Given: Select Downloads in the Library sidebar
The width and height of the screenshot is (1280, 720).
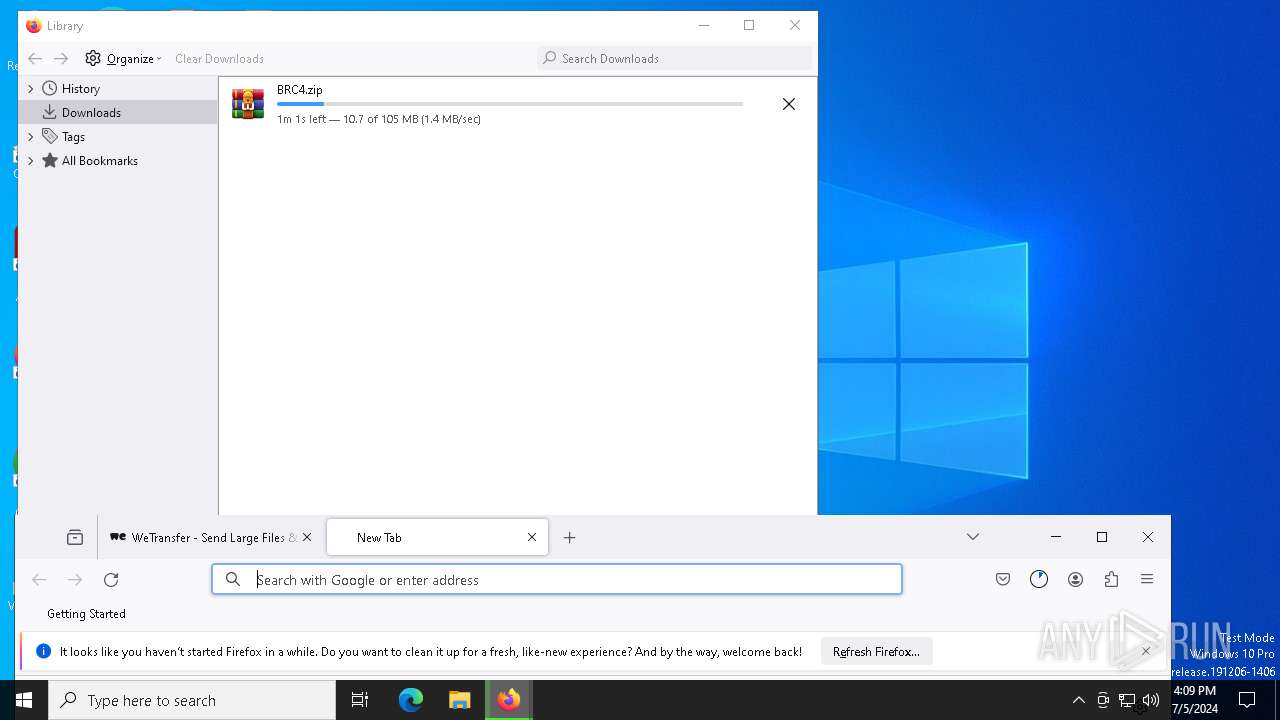Looking at the screenshot, I should click(118, 112).
